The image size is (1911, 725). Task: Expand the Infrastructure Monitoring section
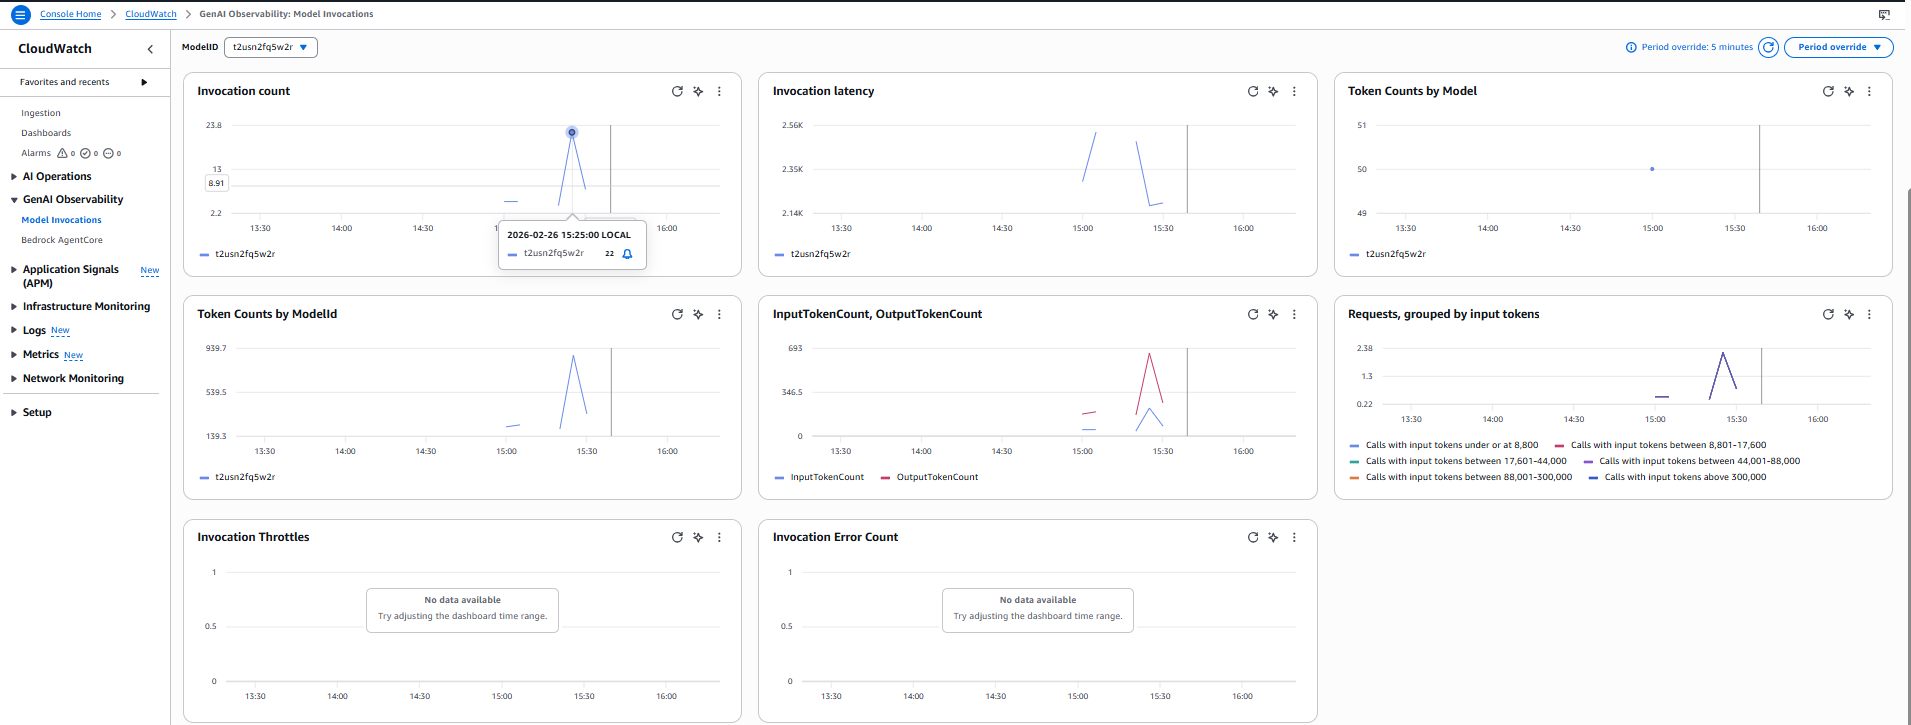[x=86, y=307]
